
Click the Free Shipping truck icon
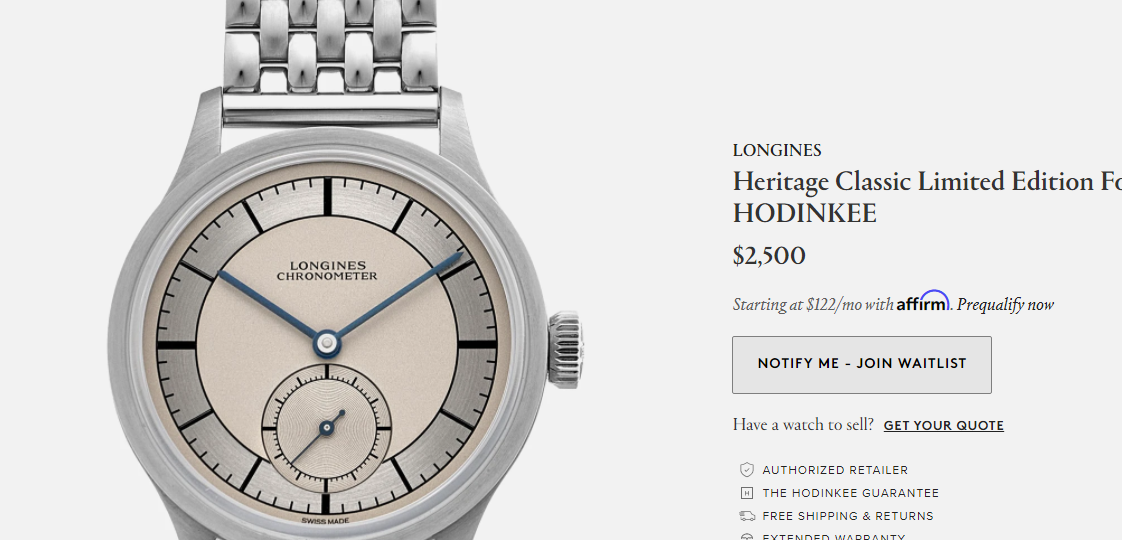click(746, 516)
